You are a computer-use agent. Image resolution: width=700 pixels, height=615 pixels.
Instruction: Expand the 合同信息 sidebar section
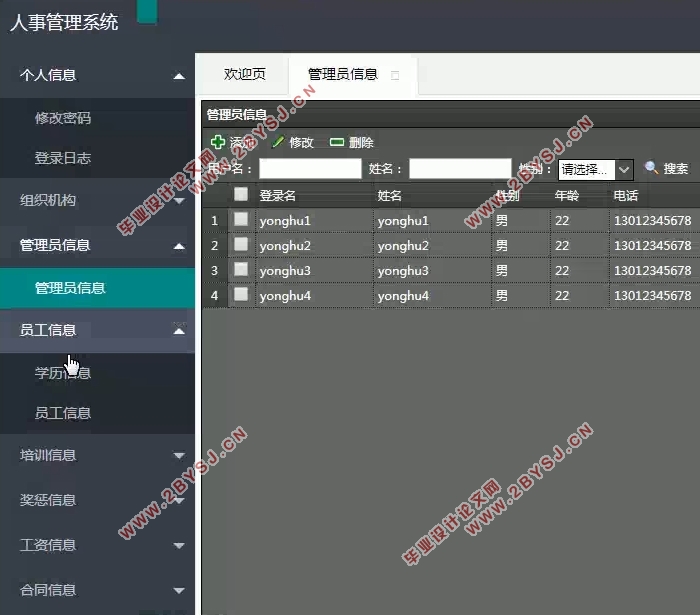coord(178,591)
